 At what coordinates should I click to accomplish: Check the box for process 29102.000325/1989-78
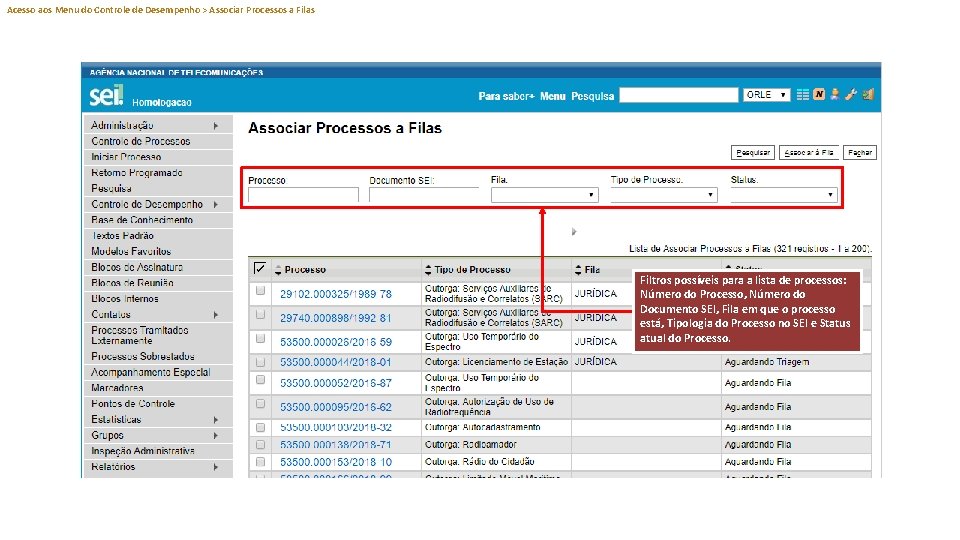[x=260, y=290]
